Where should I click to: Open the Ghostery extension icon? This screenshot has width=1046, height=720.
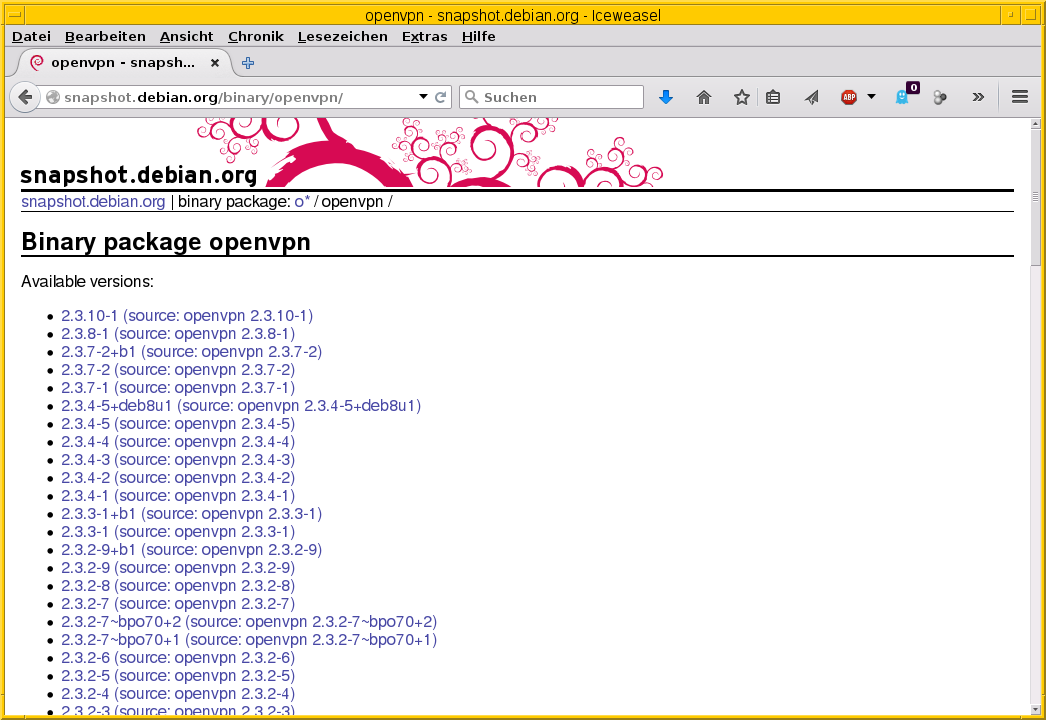pyautogui.click(x=903, y=97)
